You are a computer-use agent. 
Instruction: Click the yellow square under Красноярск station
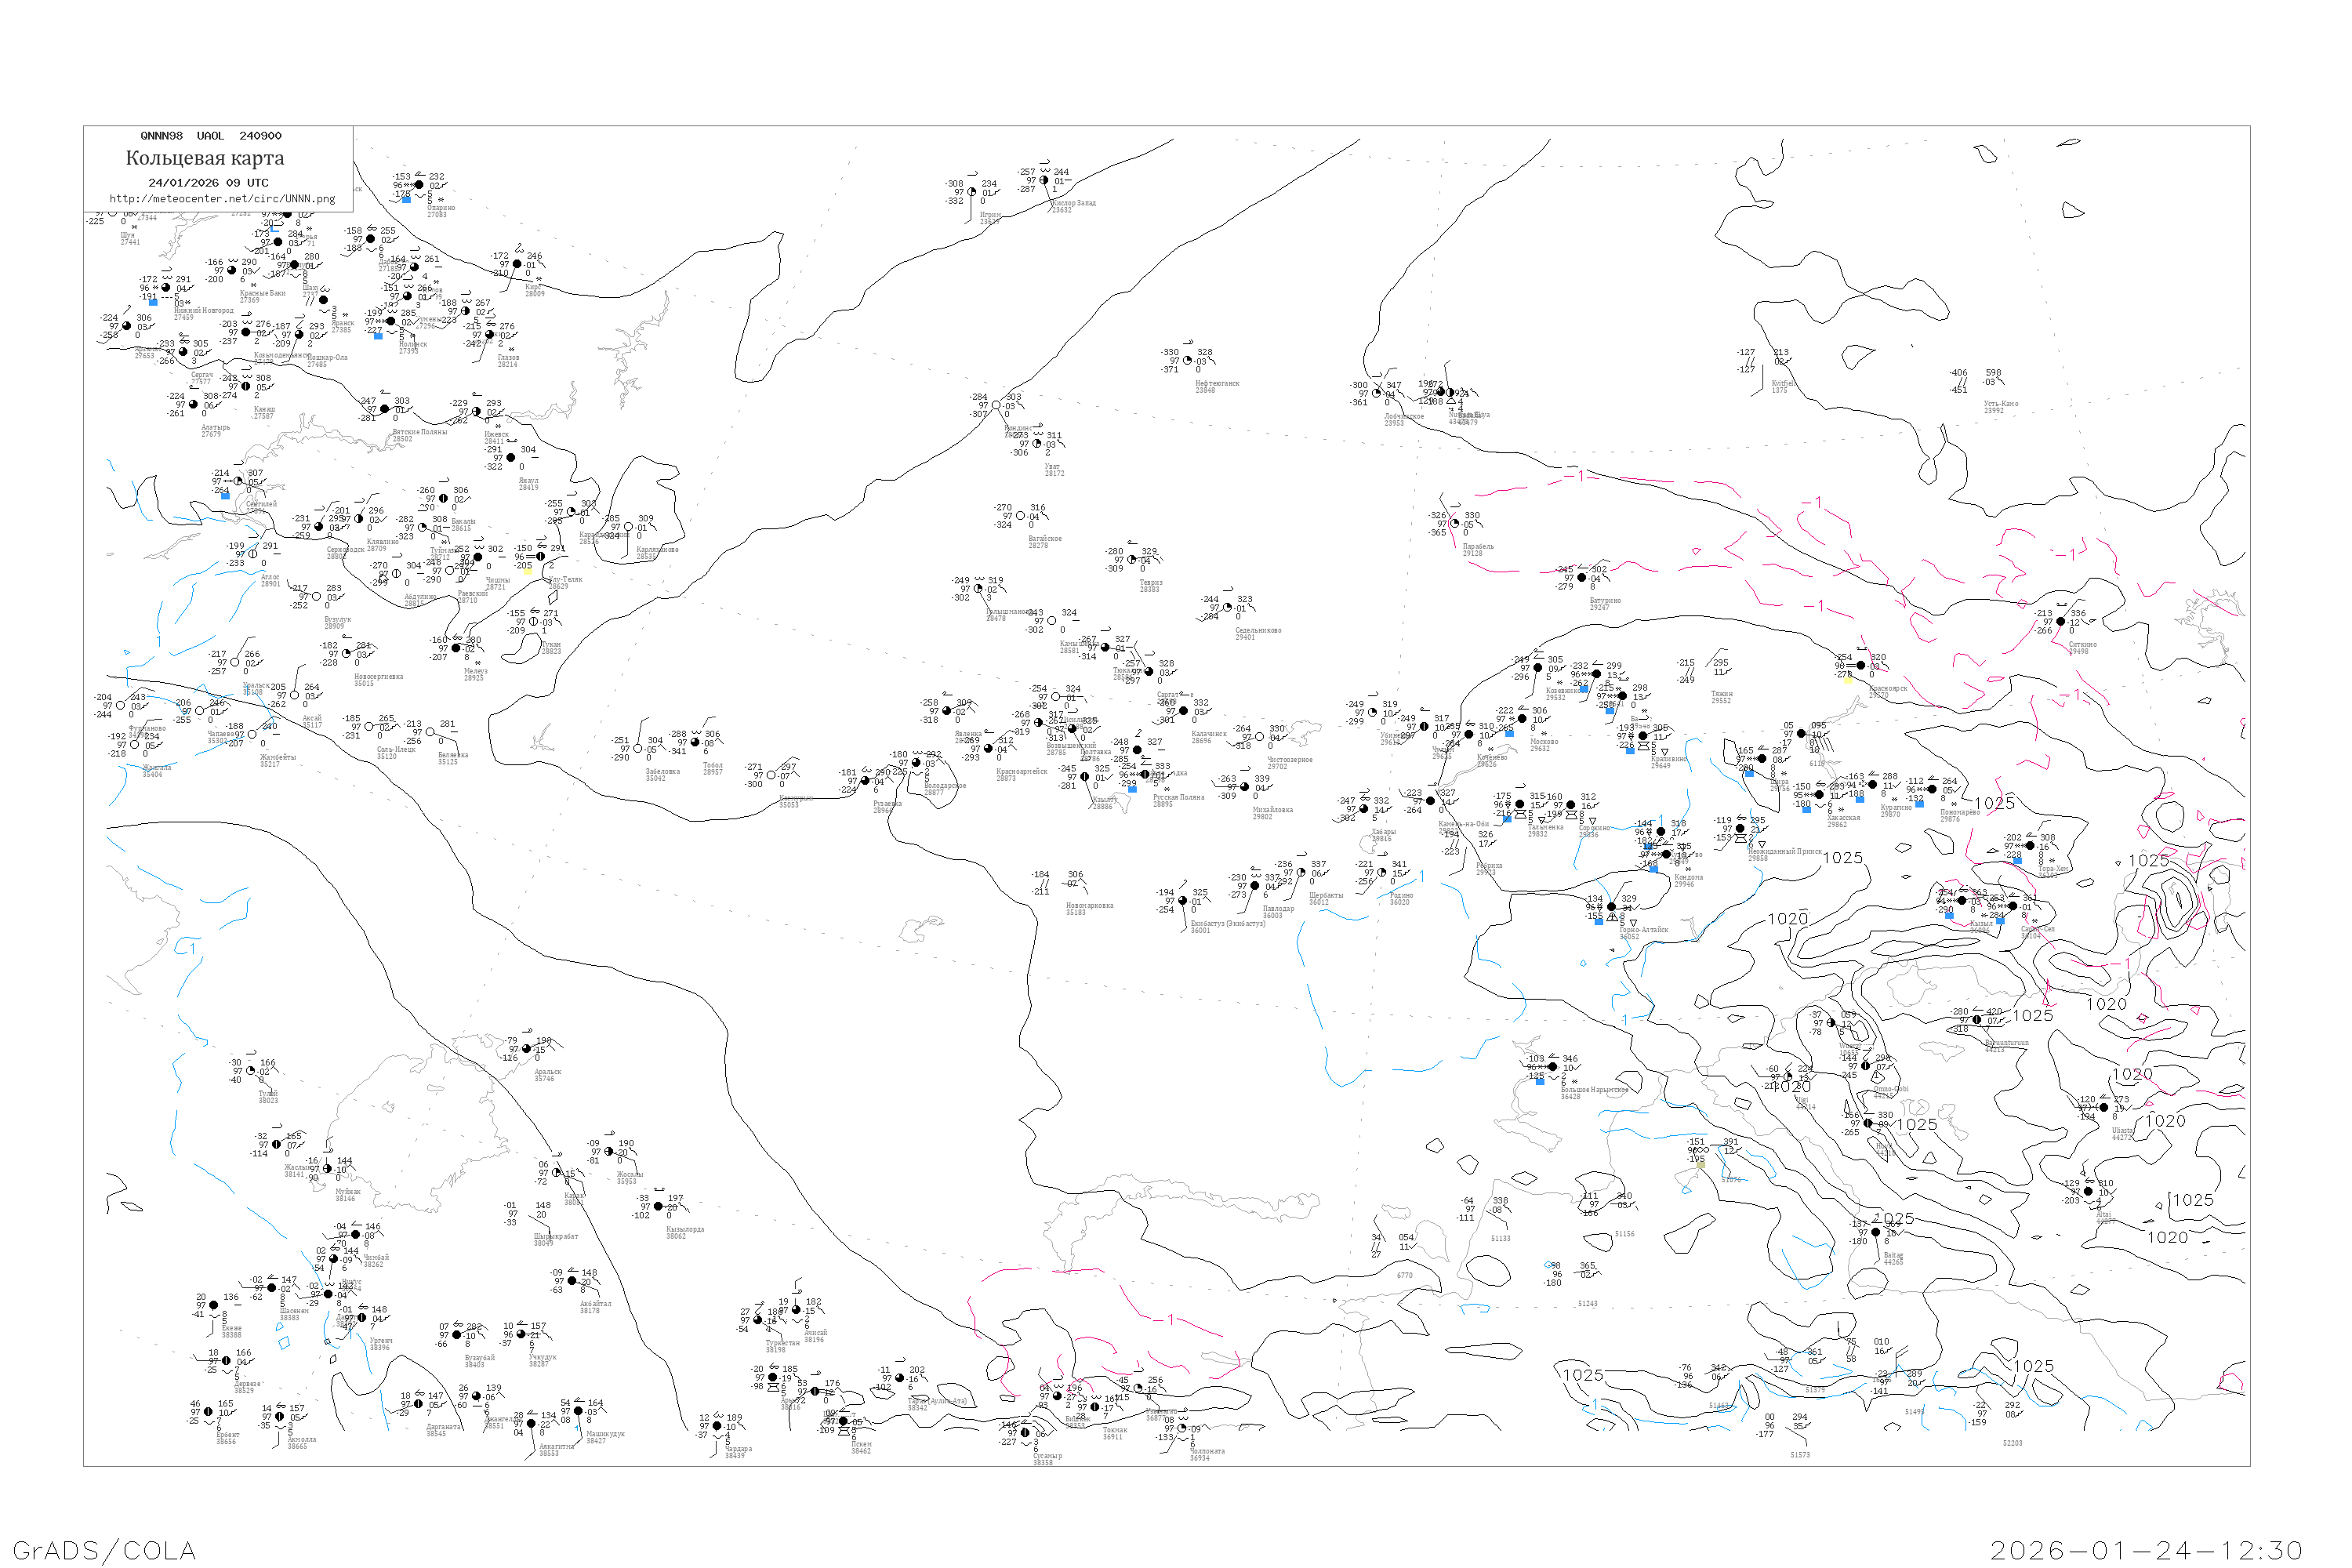(x=1848, y=680)
